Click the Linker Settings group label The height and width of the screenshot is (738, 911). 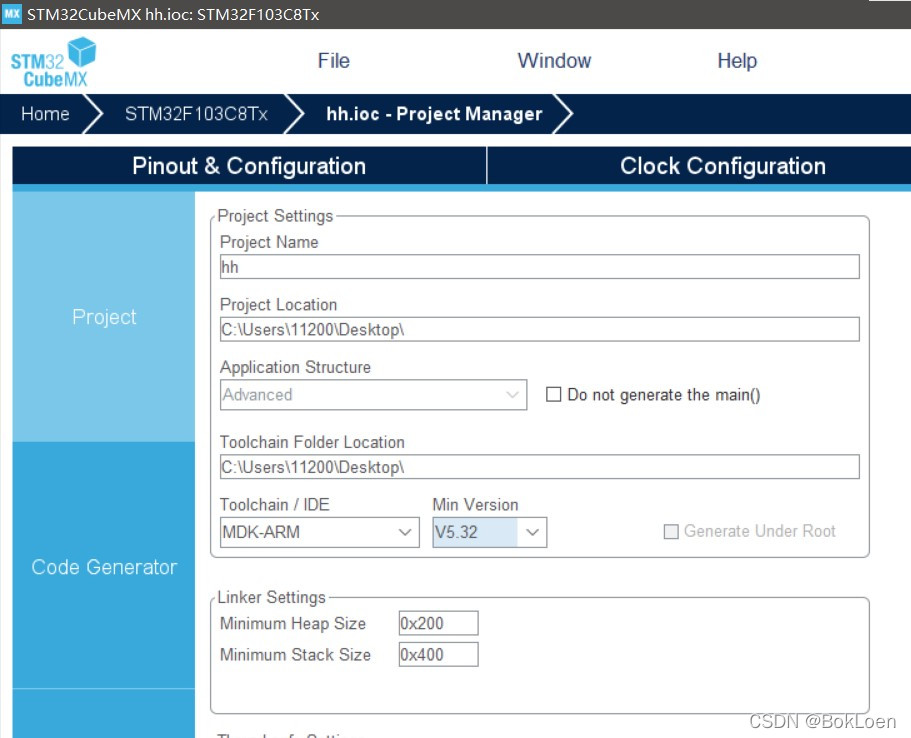pyautogui.click(x=271, y=597)
